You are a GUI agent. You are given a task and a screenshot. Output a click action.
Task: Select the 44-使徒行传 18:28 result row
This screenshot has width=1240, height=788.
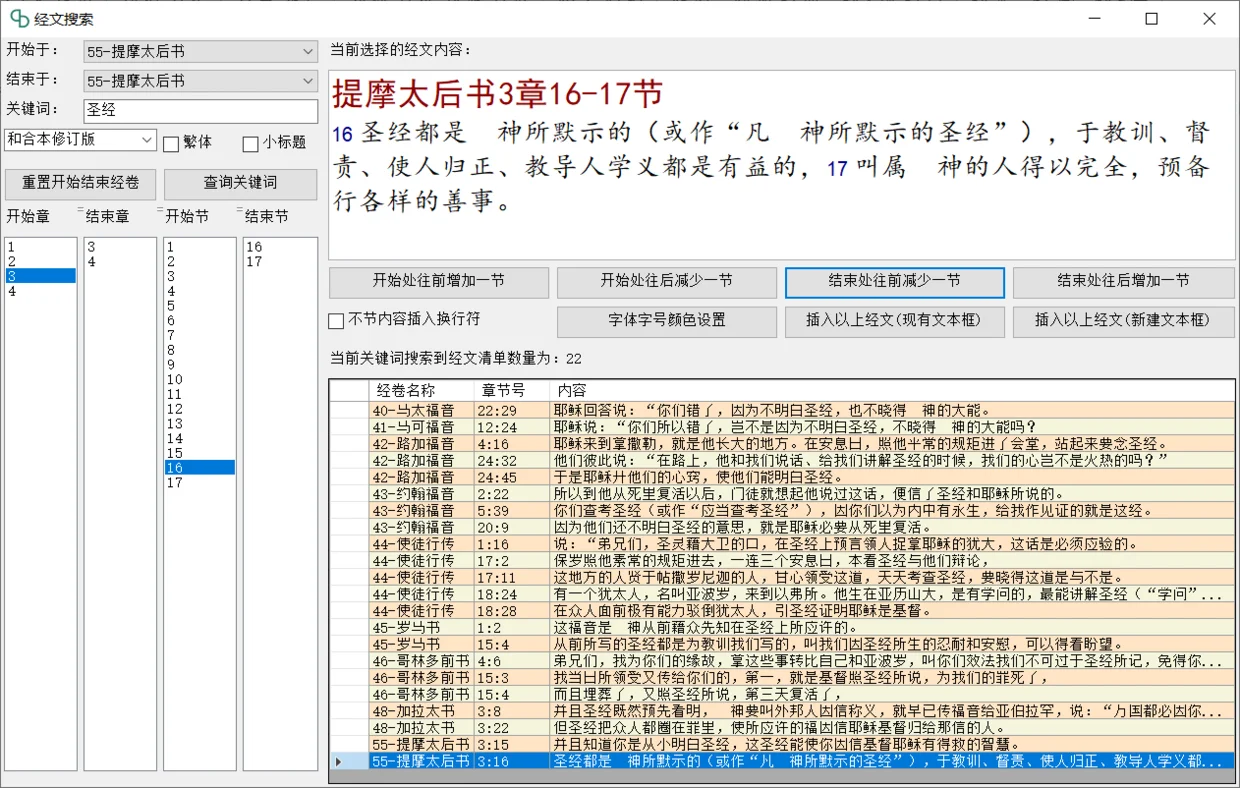[782, 611]
